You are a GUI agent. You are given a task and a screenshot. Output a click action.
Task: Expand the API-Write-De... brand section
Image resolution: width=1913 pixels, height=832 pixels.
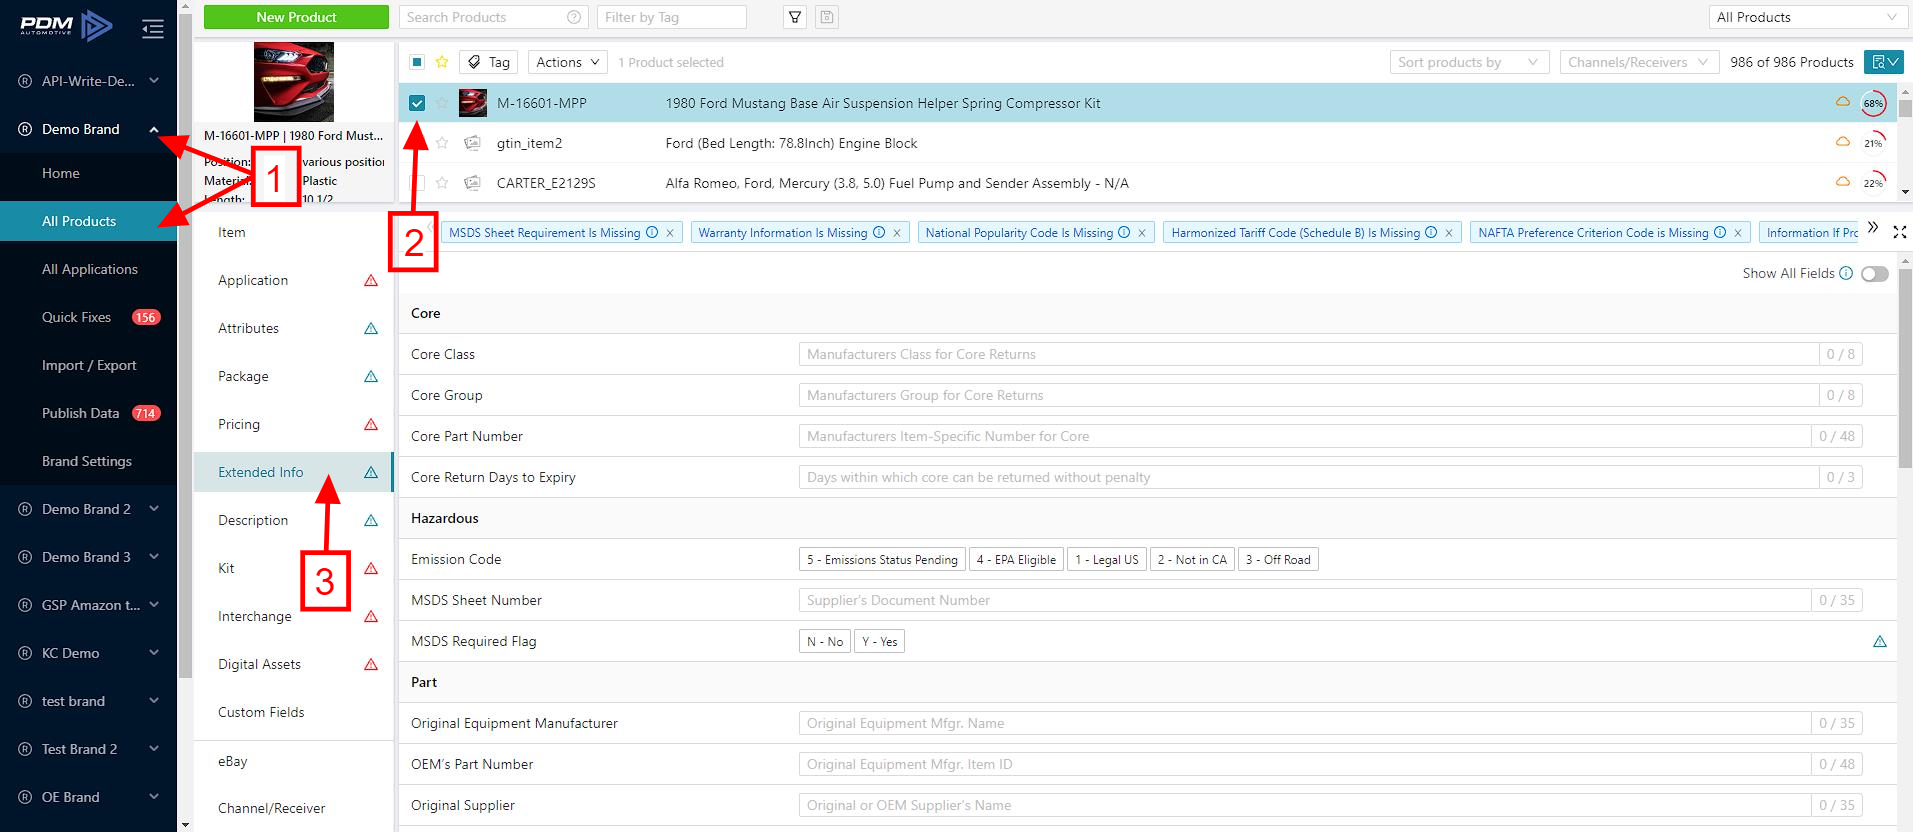pos(154,81)
